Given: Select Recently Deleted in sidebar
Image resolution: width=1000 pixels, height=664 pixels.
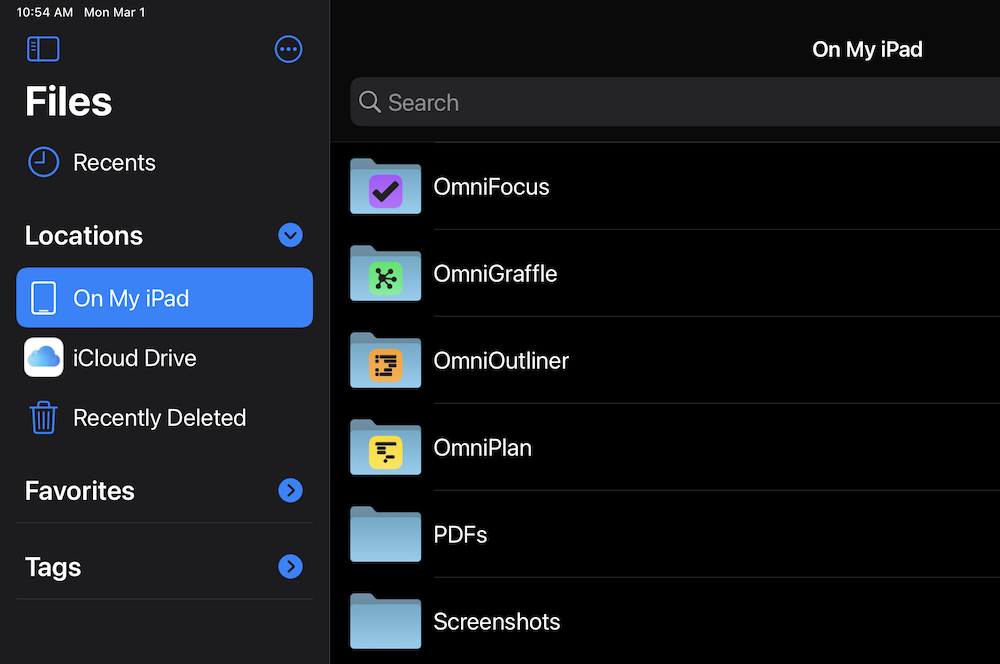Looking at the screenshot, I should [159, 418].
